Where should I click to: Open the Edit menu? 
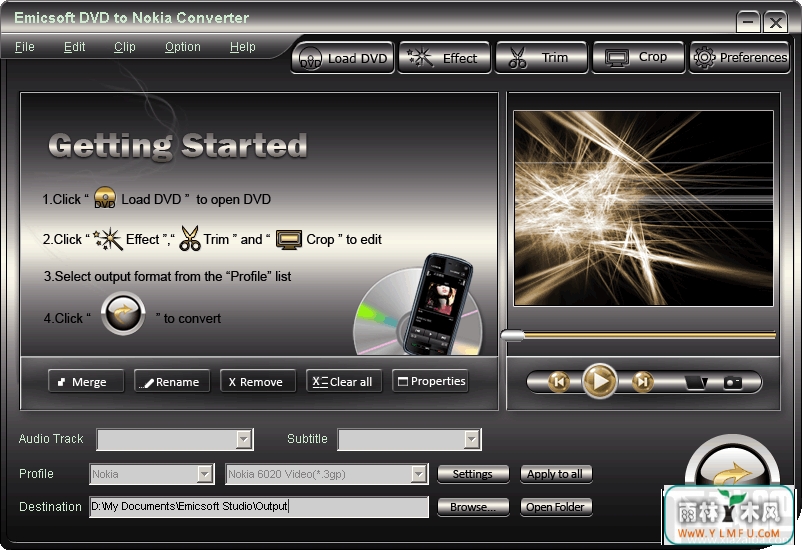click(74, 47)
